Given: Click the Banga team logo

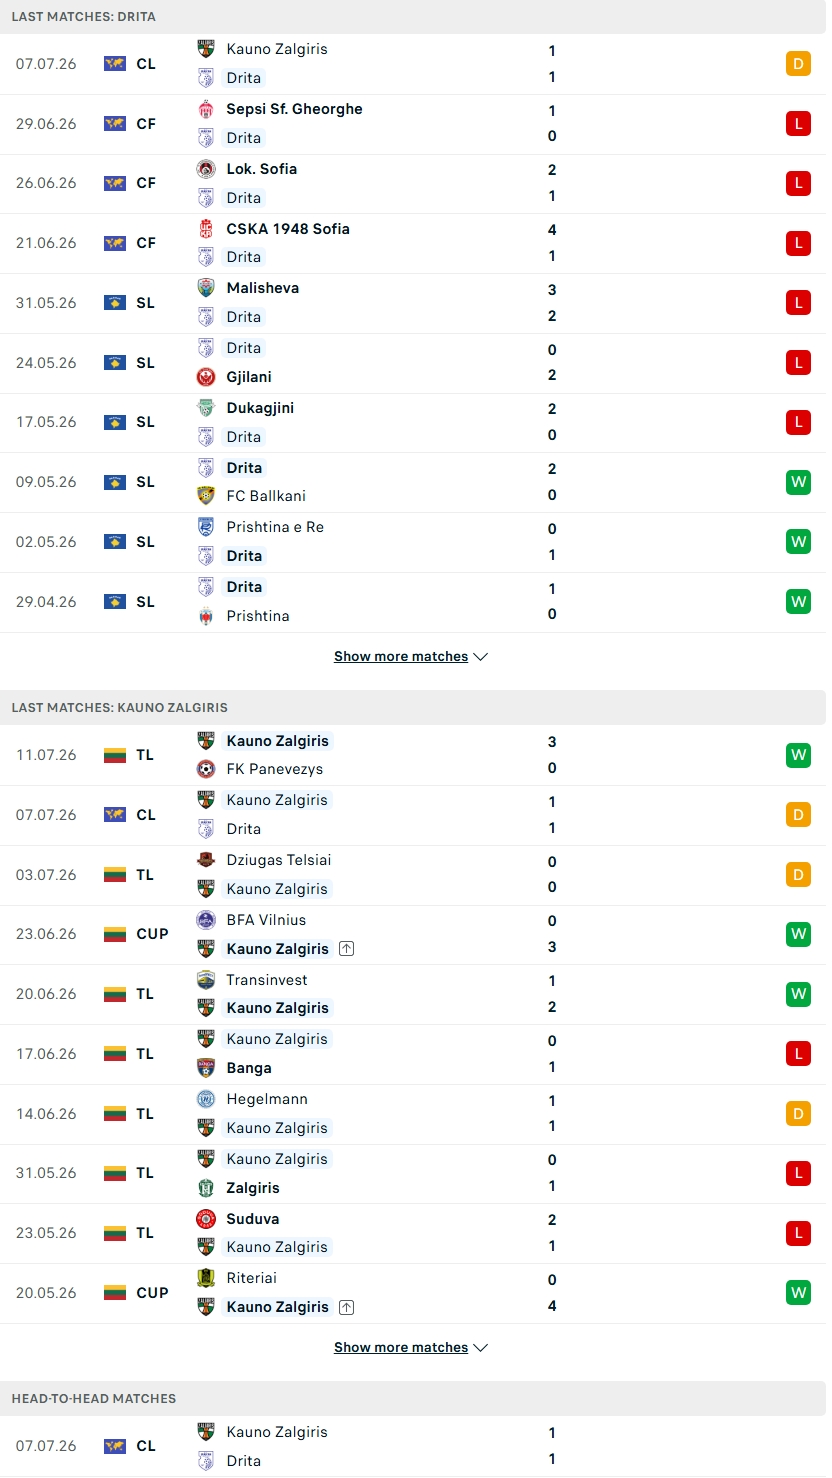Looking at the screenshot, I should click(x=206, y=1068).
